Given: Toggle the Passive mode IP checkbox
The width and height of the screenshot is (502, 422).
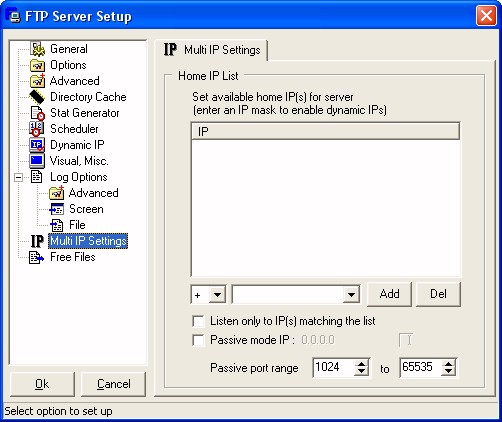Looking at the screenshot, I should tap(198, 340).
